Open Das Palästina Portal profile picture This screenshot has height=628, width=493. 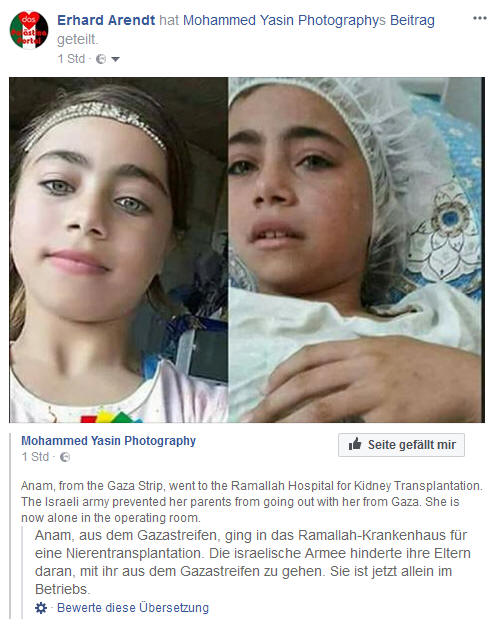pos(29,30)
